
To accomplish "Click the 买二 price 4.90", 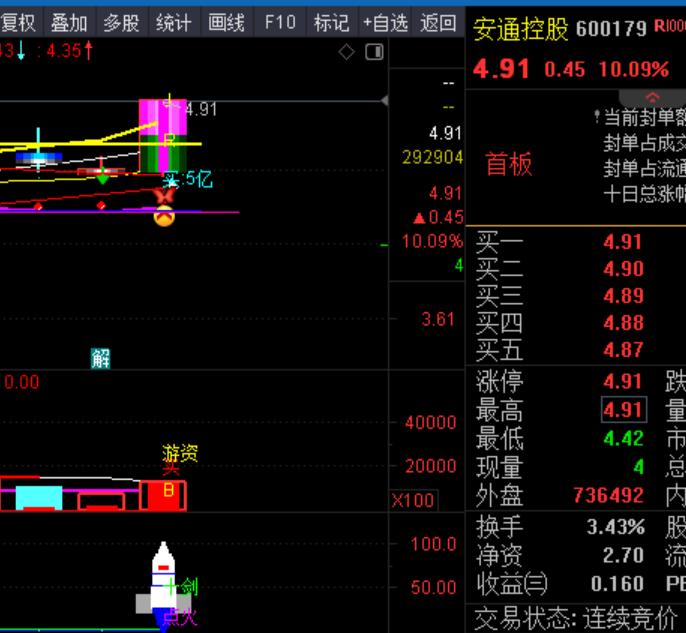I will click(623, 269).
